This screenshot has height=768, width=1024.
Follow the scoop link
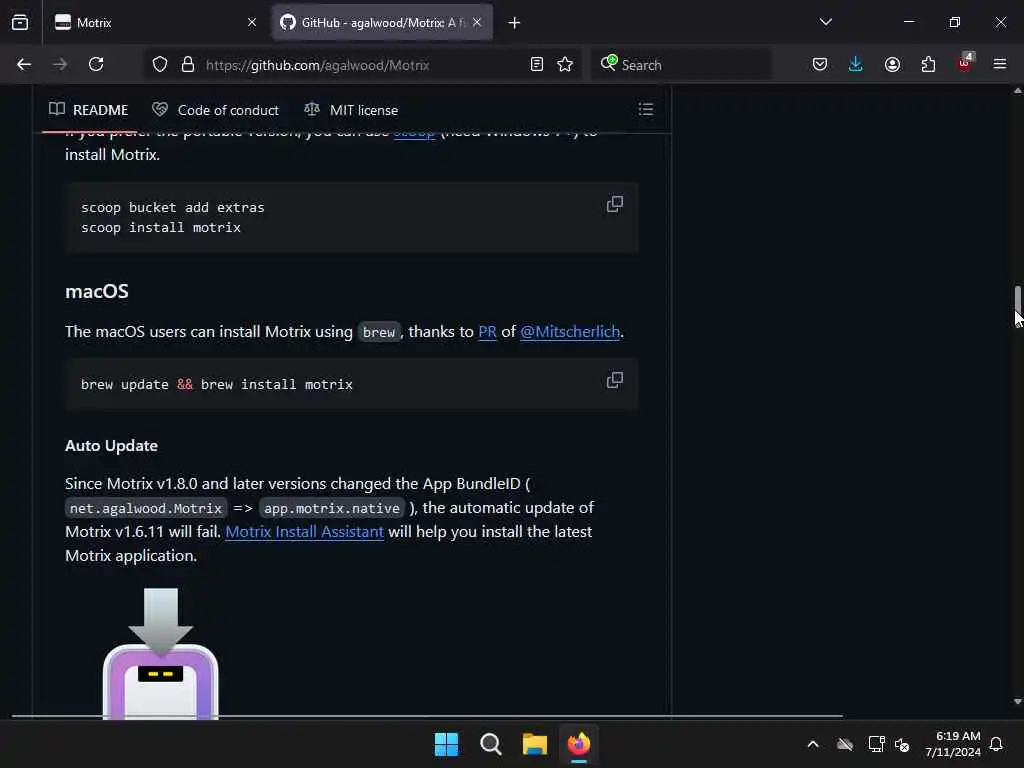(415, 134)
